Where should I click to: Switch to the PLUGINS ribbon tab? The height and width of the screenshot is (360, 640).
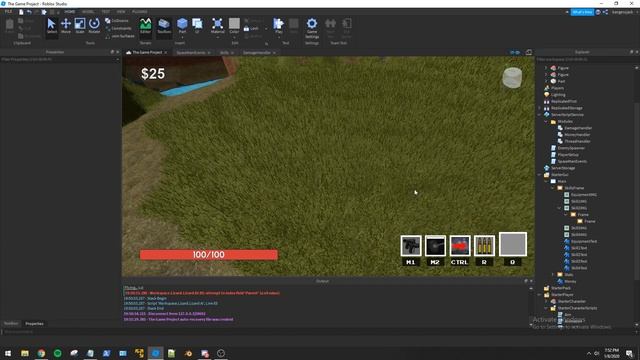[x=140, y=12]
